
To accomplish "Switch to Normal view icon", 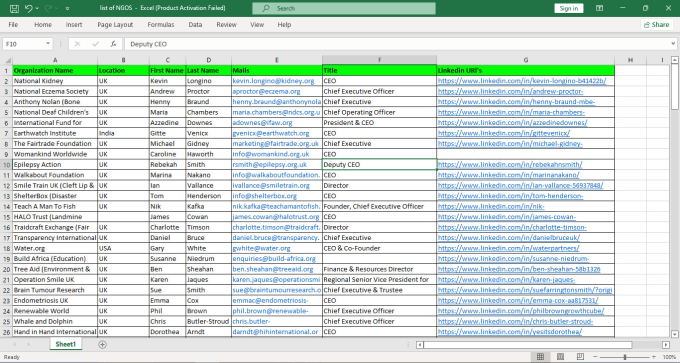I will click(540, 356).
